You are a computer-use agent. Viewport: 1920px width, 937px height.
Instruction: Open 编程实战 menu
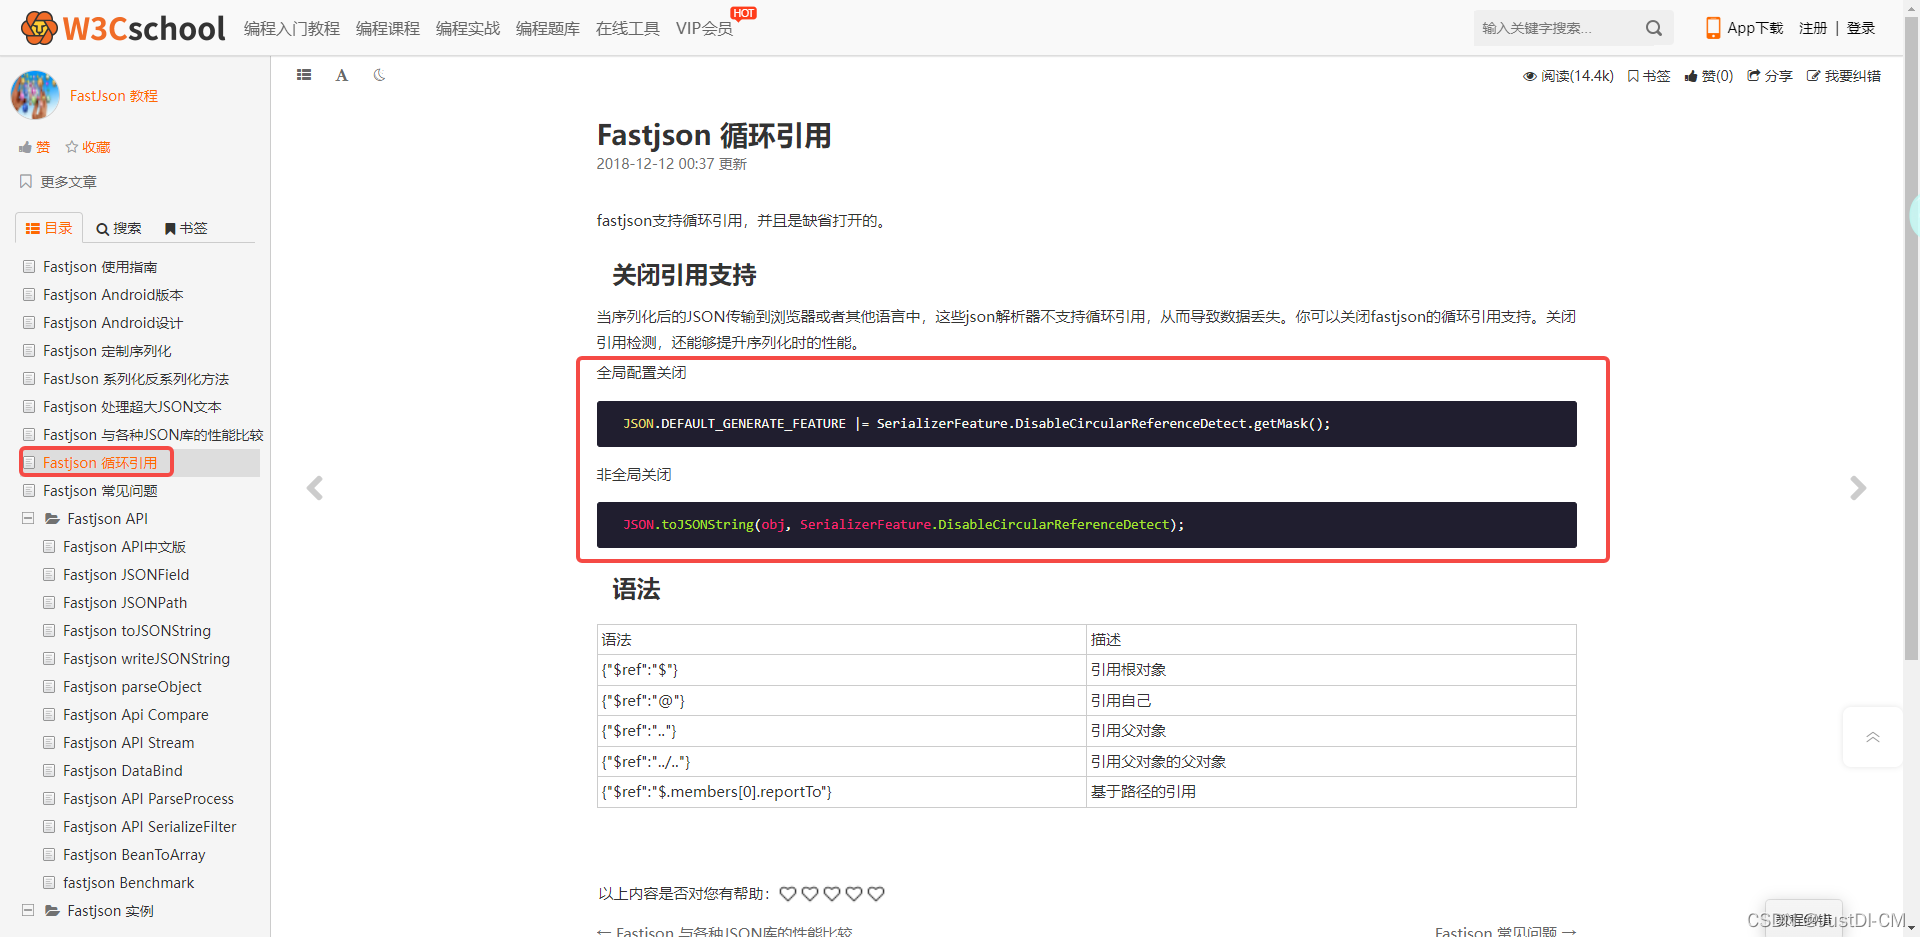[x=468, y=28]
